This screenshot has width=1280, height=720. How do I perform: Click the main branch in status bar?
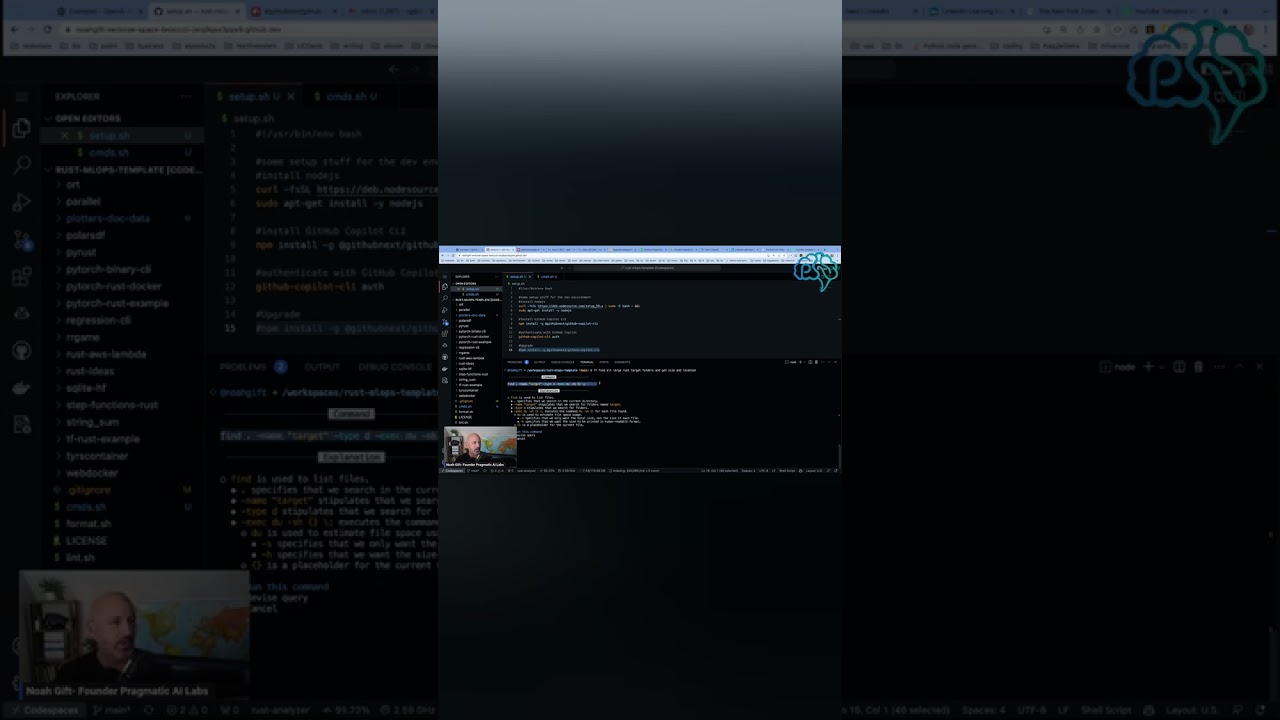pyautogui.click(x=475, y=471)
